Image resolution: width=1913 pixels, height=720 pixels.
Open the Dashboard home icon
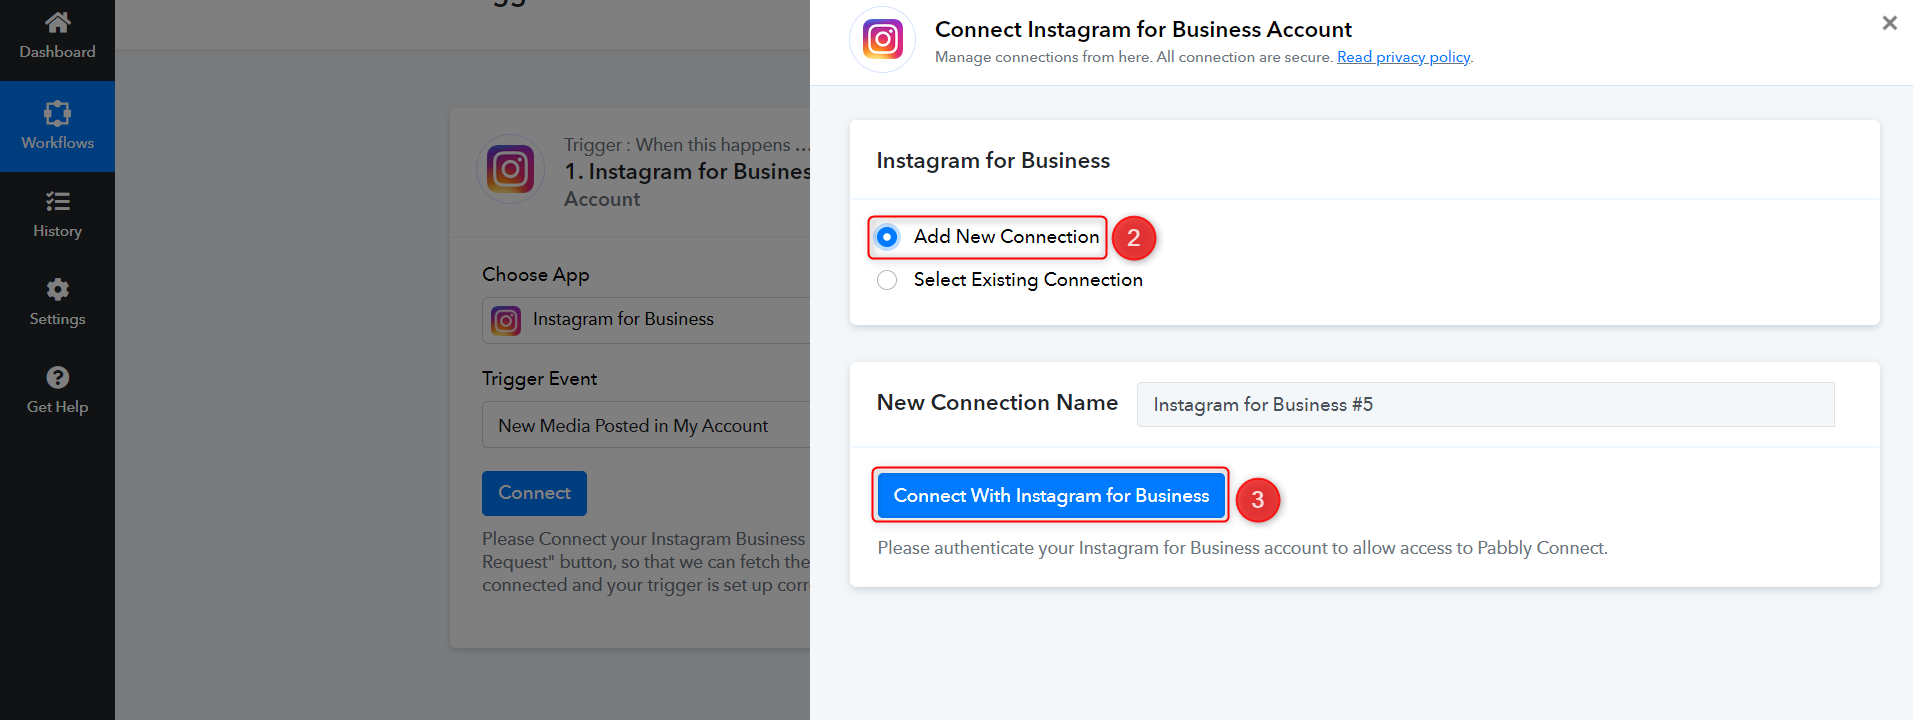click(x=58, y=22)
